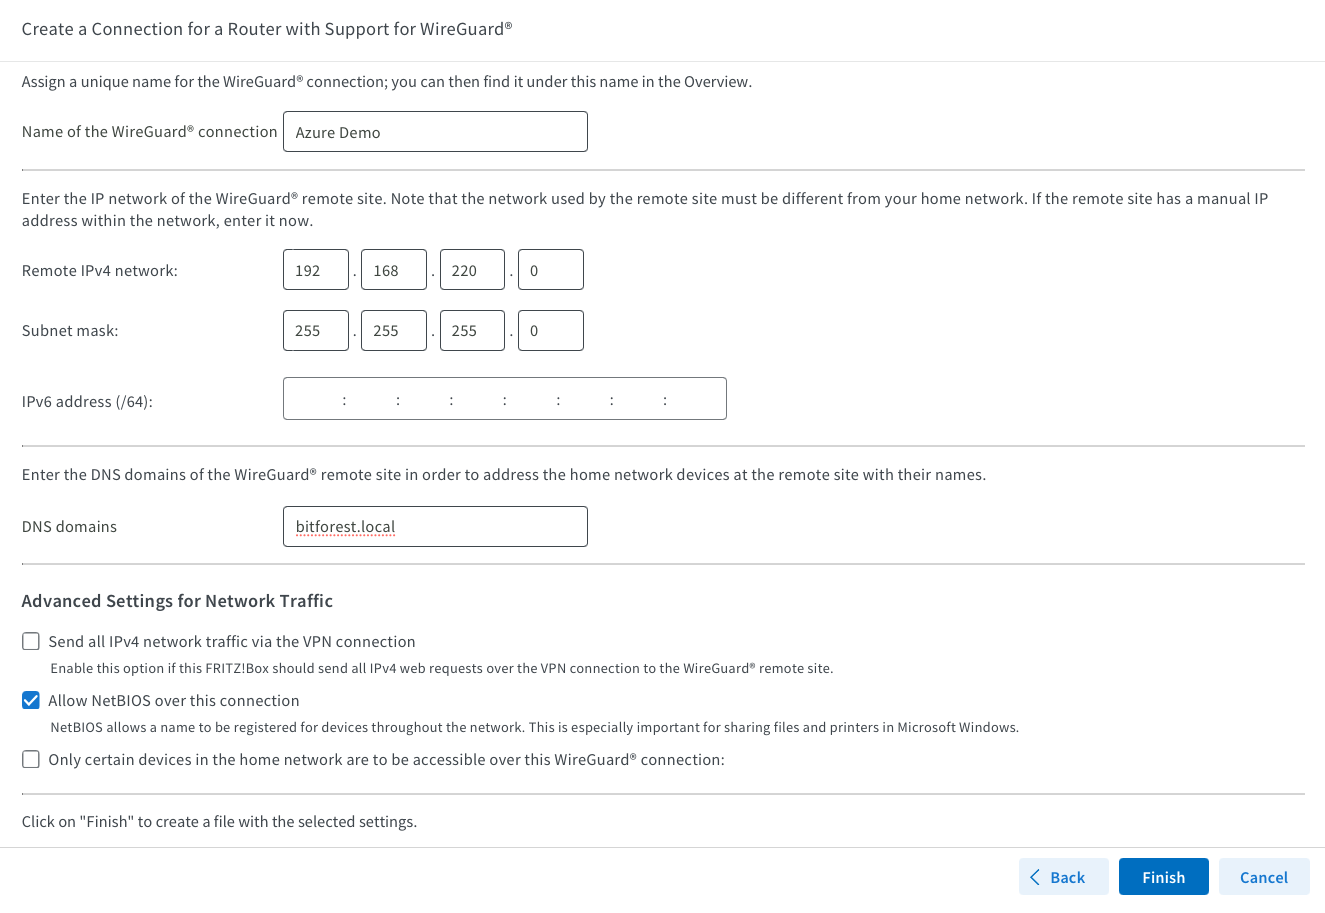Image resolution: width=1325 pixels, height=913 pixels.
Task: Uncheck Allow NetBIOS over this connection
Action: pyautogui.click(x=31, y=701)
